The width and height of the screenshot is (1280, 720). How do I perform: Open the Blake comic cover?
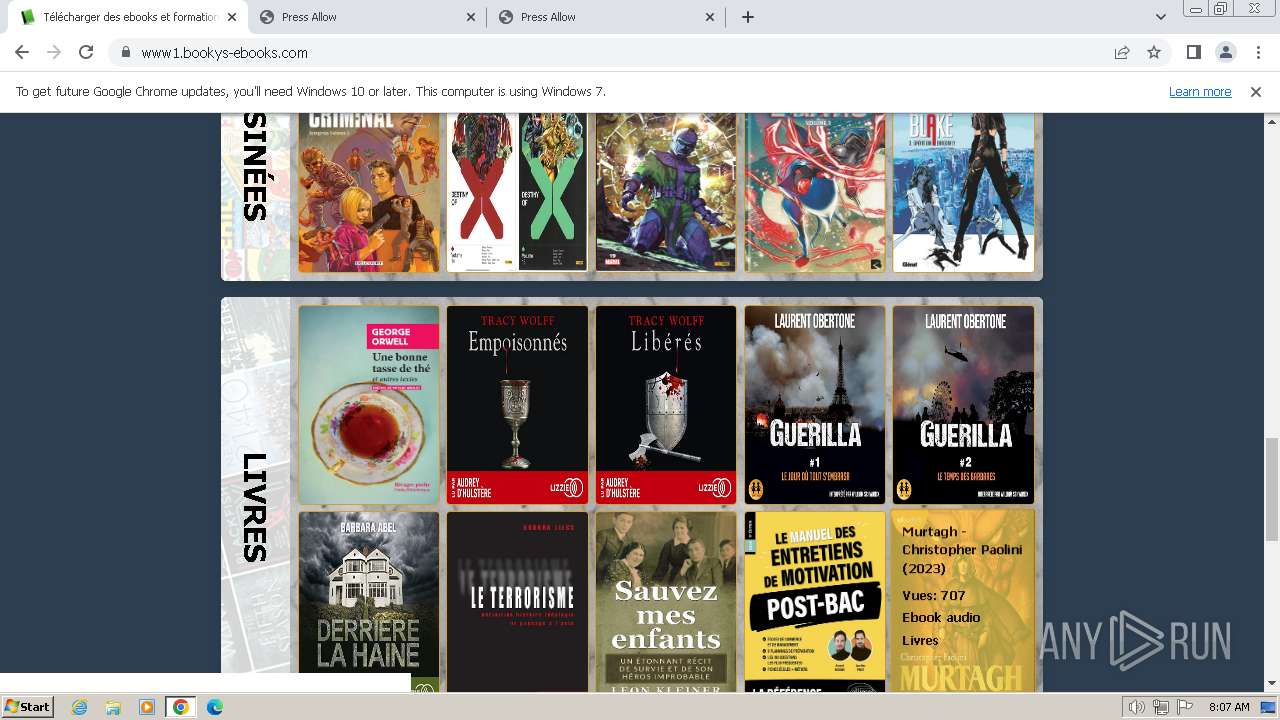963,192
